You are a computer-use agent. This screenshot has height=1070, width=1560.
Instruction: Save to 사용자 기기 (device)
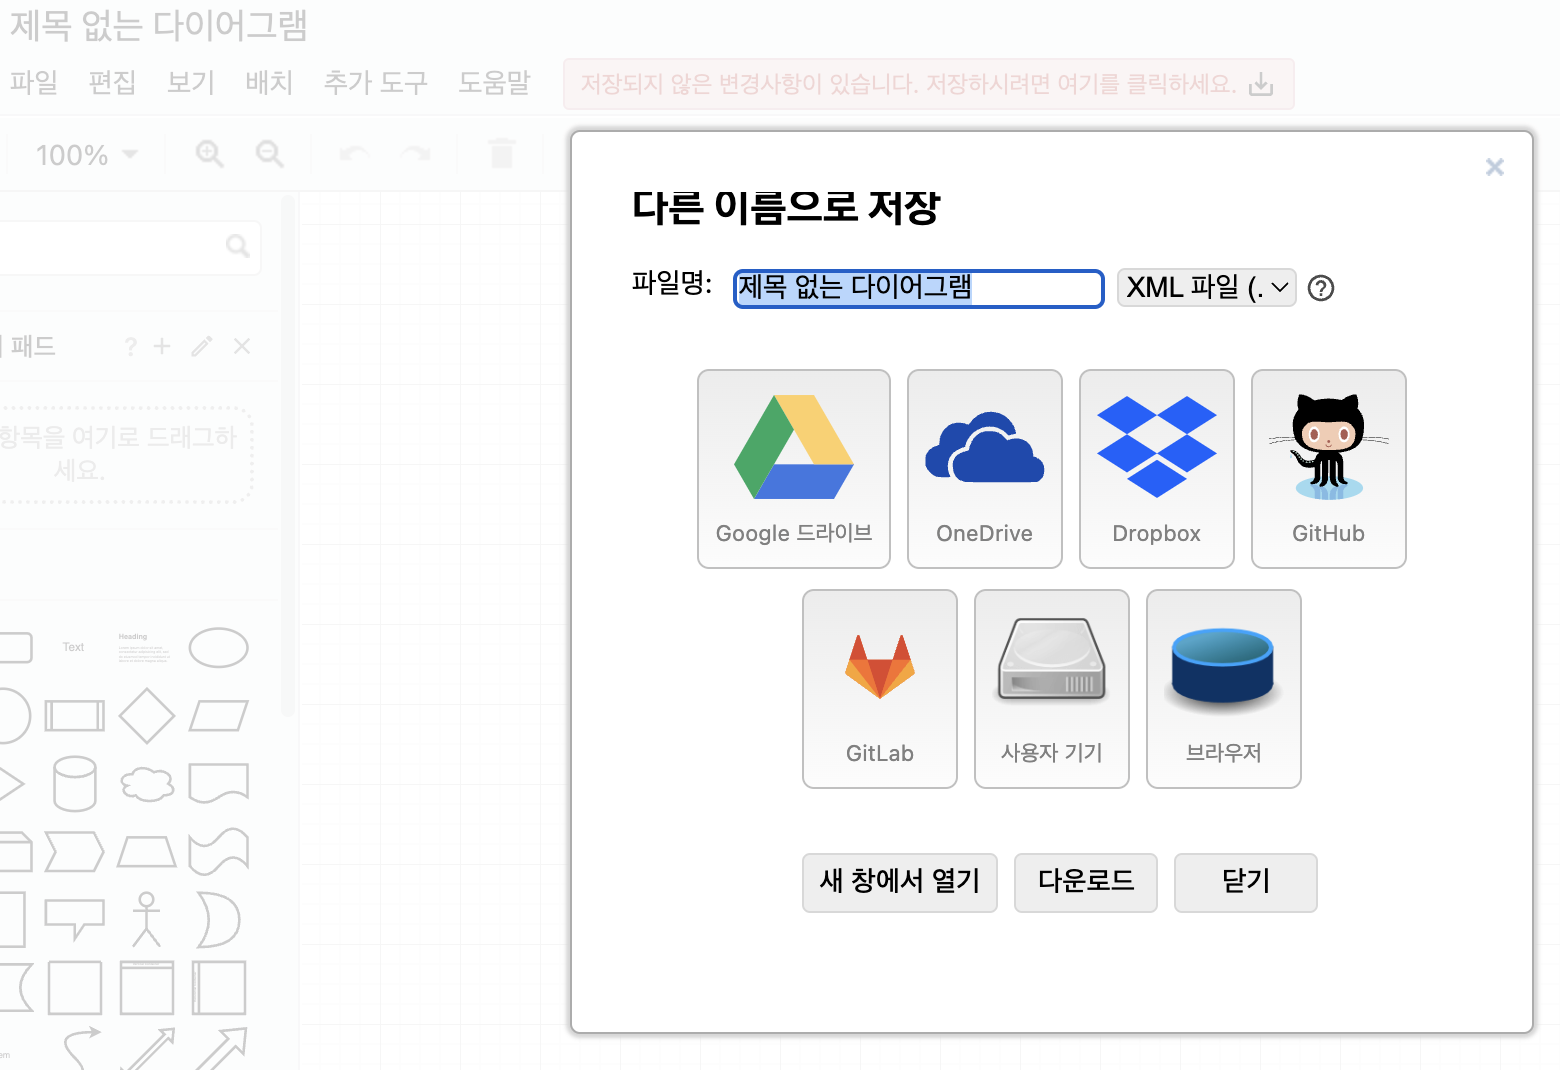tap(1052, 689)
